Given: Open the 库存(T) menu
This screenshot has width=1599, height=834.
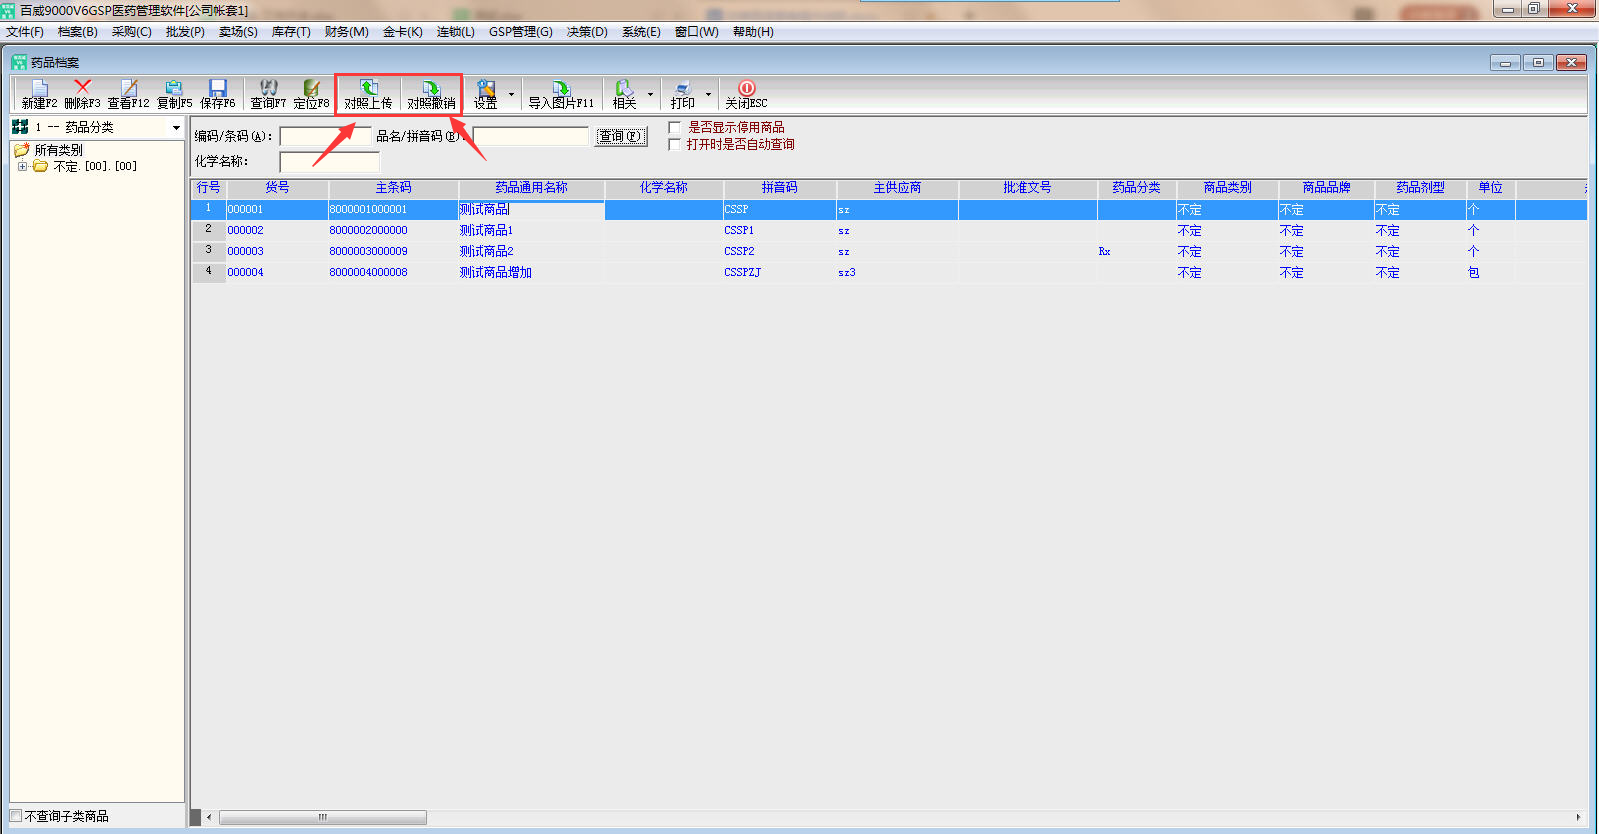Looking at the screenshot, I should click(x=291, y=32).
